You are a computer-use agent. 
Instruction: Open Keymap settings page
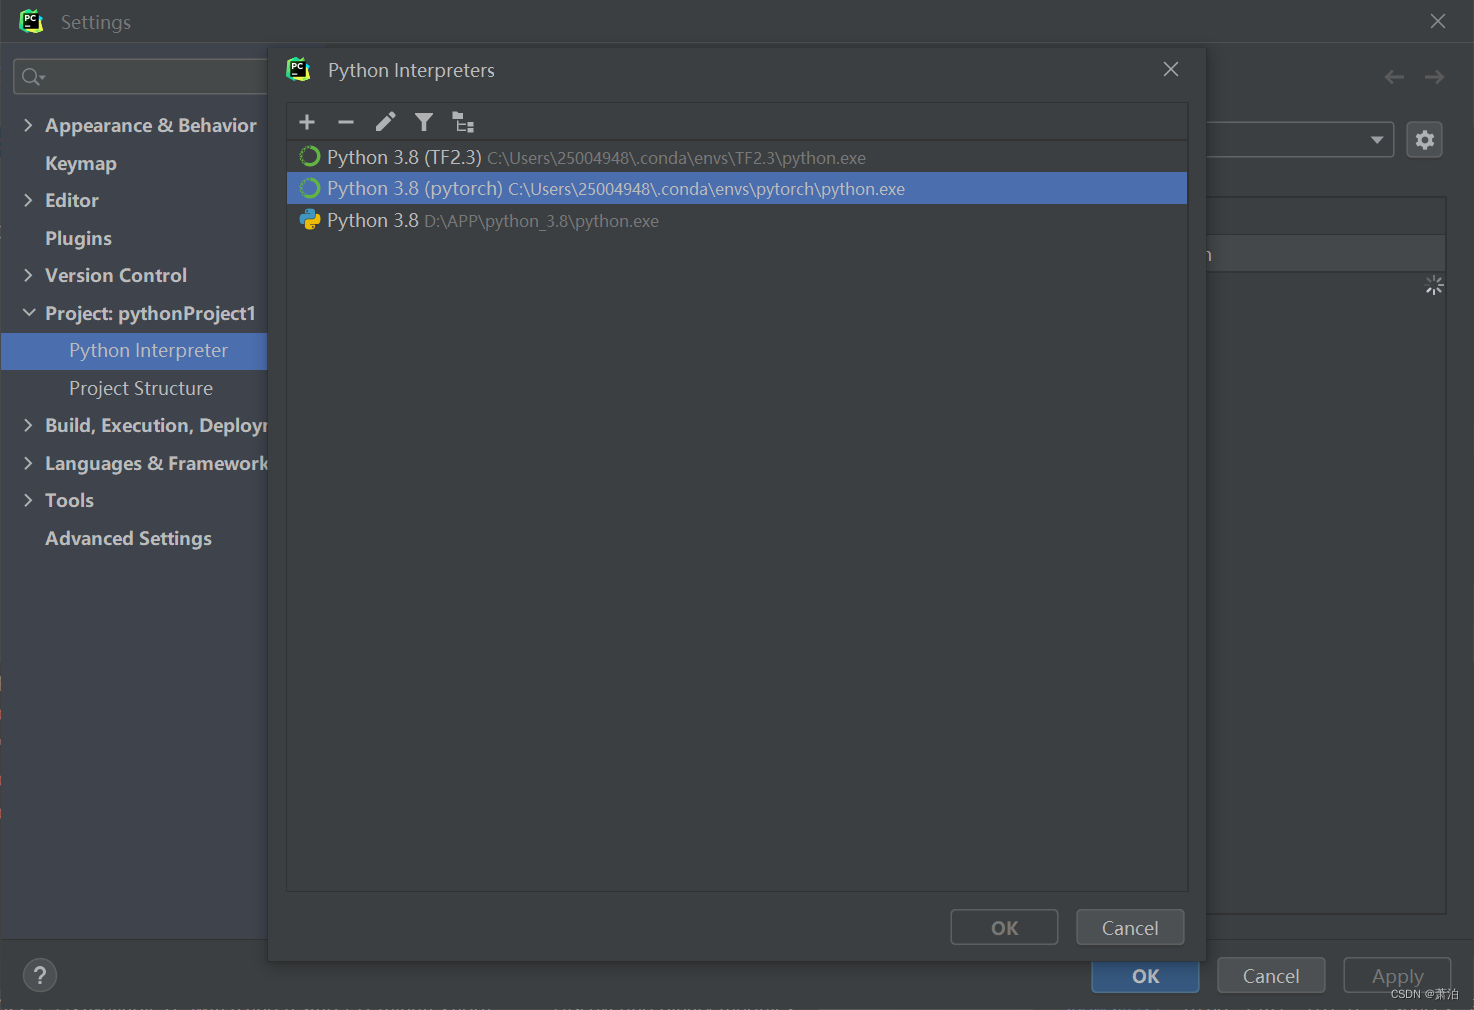(x=81, y=163)
